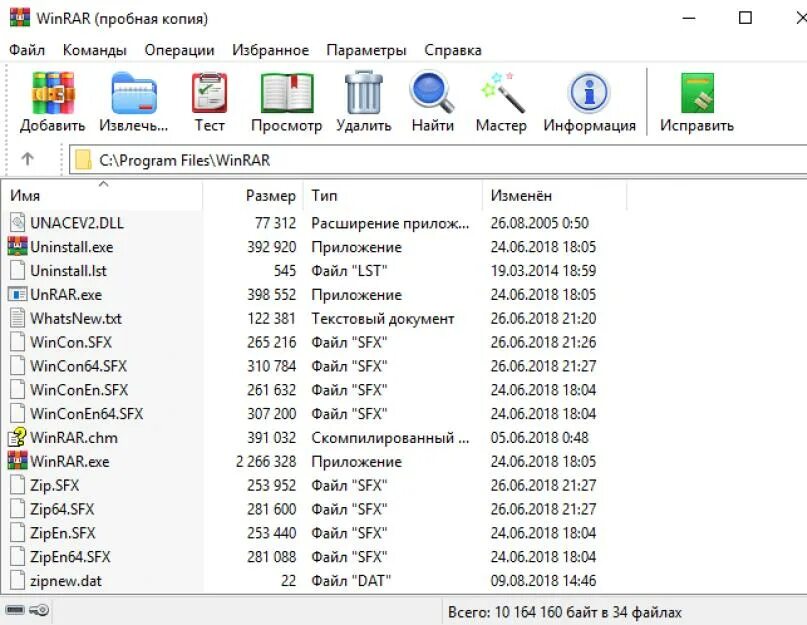Select the zipnew.dat file icon
This screenshot has height=625, width=807.
tap(17, 580)
